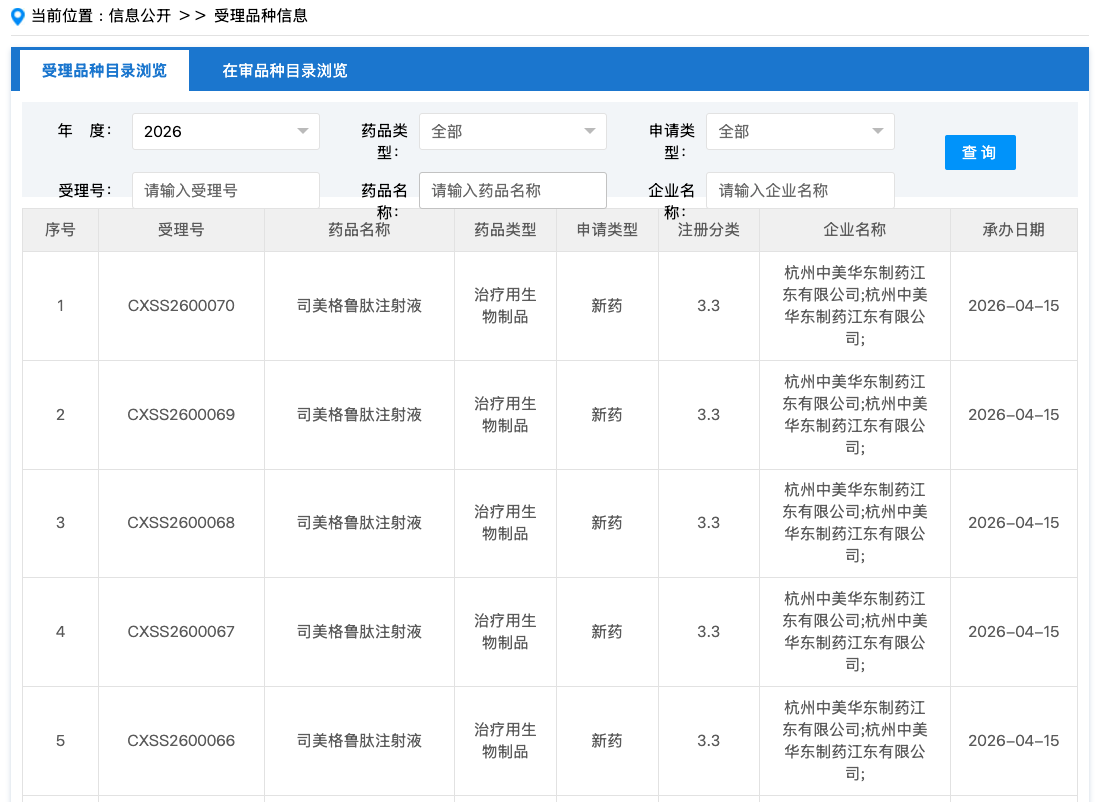The image size is (1102, 802).
Task: Select 受理号 CXSS2600070 in row 1
Action: (181, 306)
